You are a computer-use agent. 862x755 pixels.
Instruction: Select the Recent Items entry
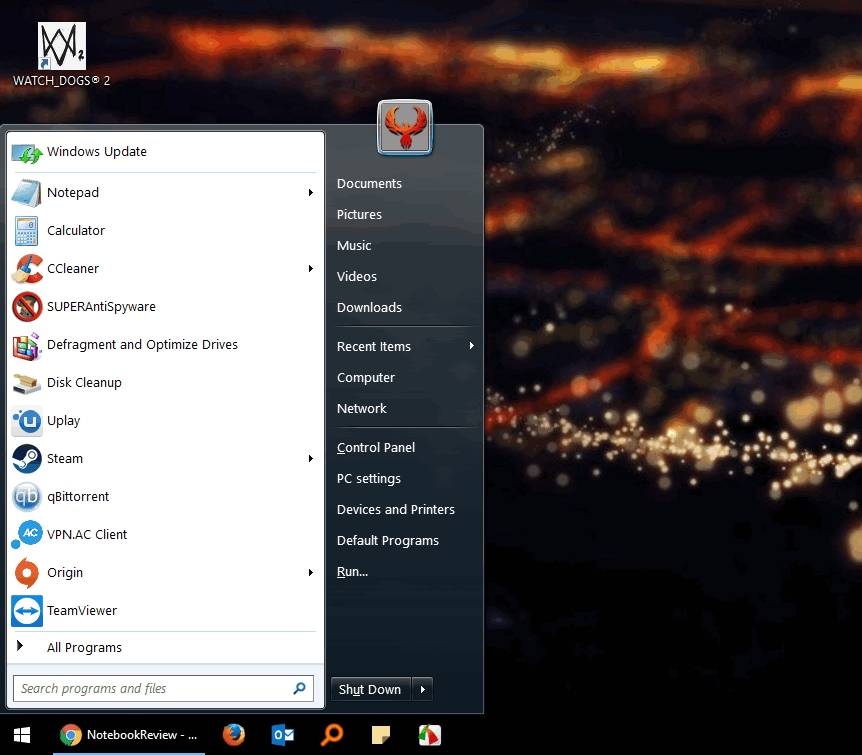click(x=374, y=347)
